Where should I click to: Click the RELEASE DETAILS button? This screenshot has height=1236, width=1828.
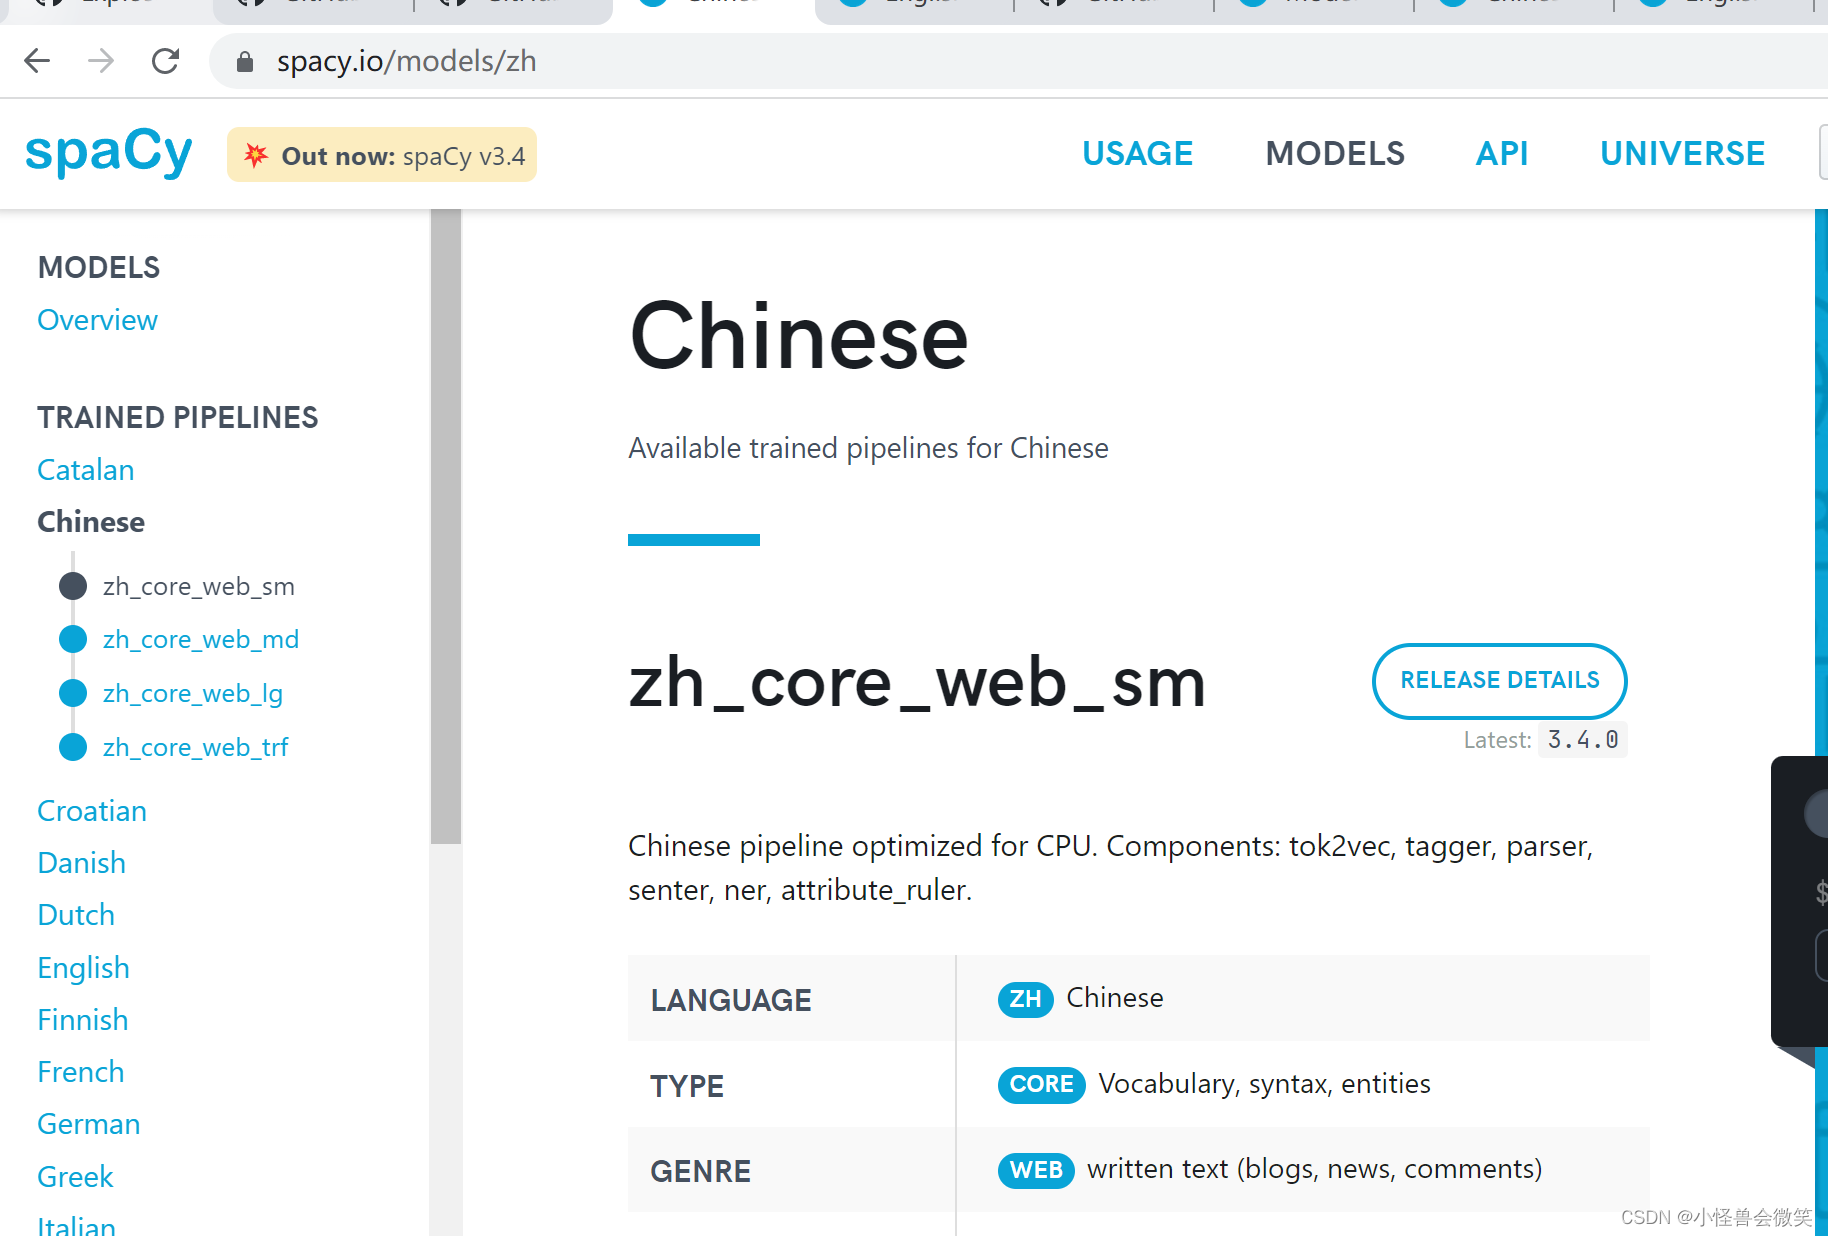[1499, 681]
